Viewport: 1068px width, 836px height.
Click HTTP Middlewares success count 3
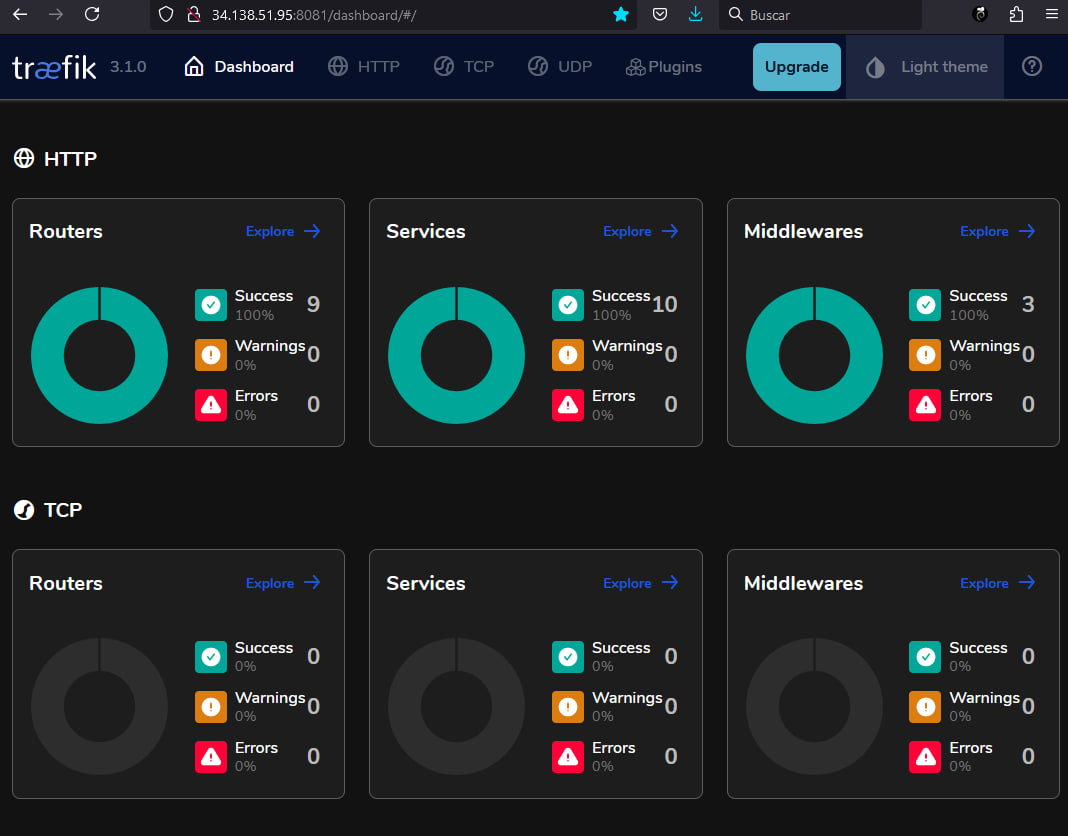1028,304
